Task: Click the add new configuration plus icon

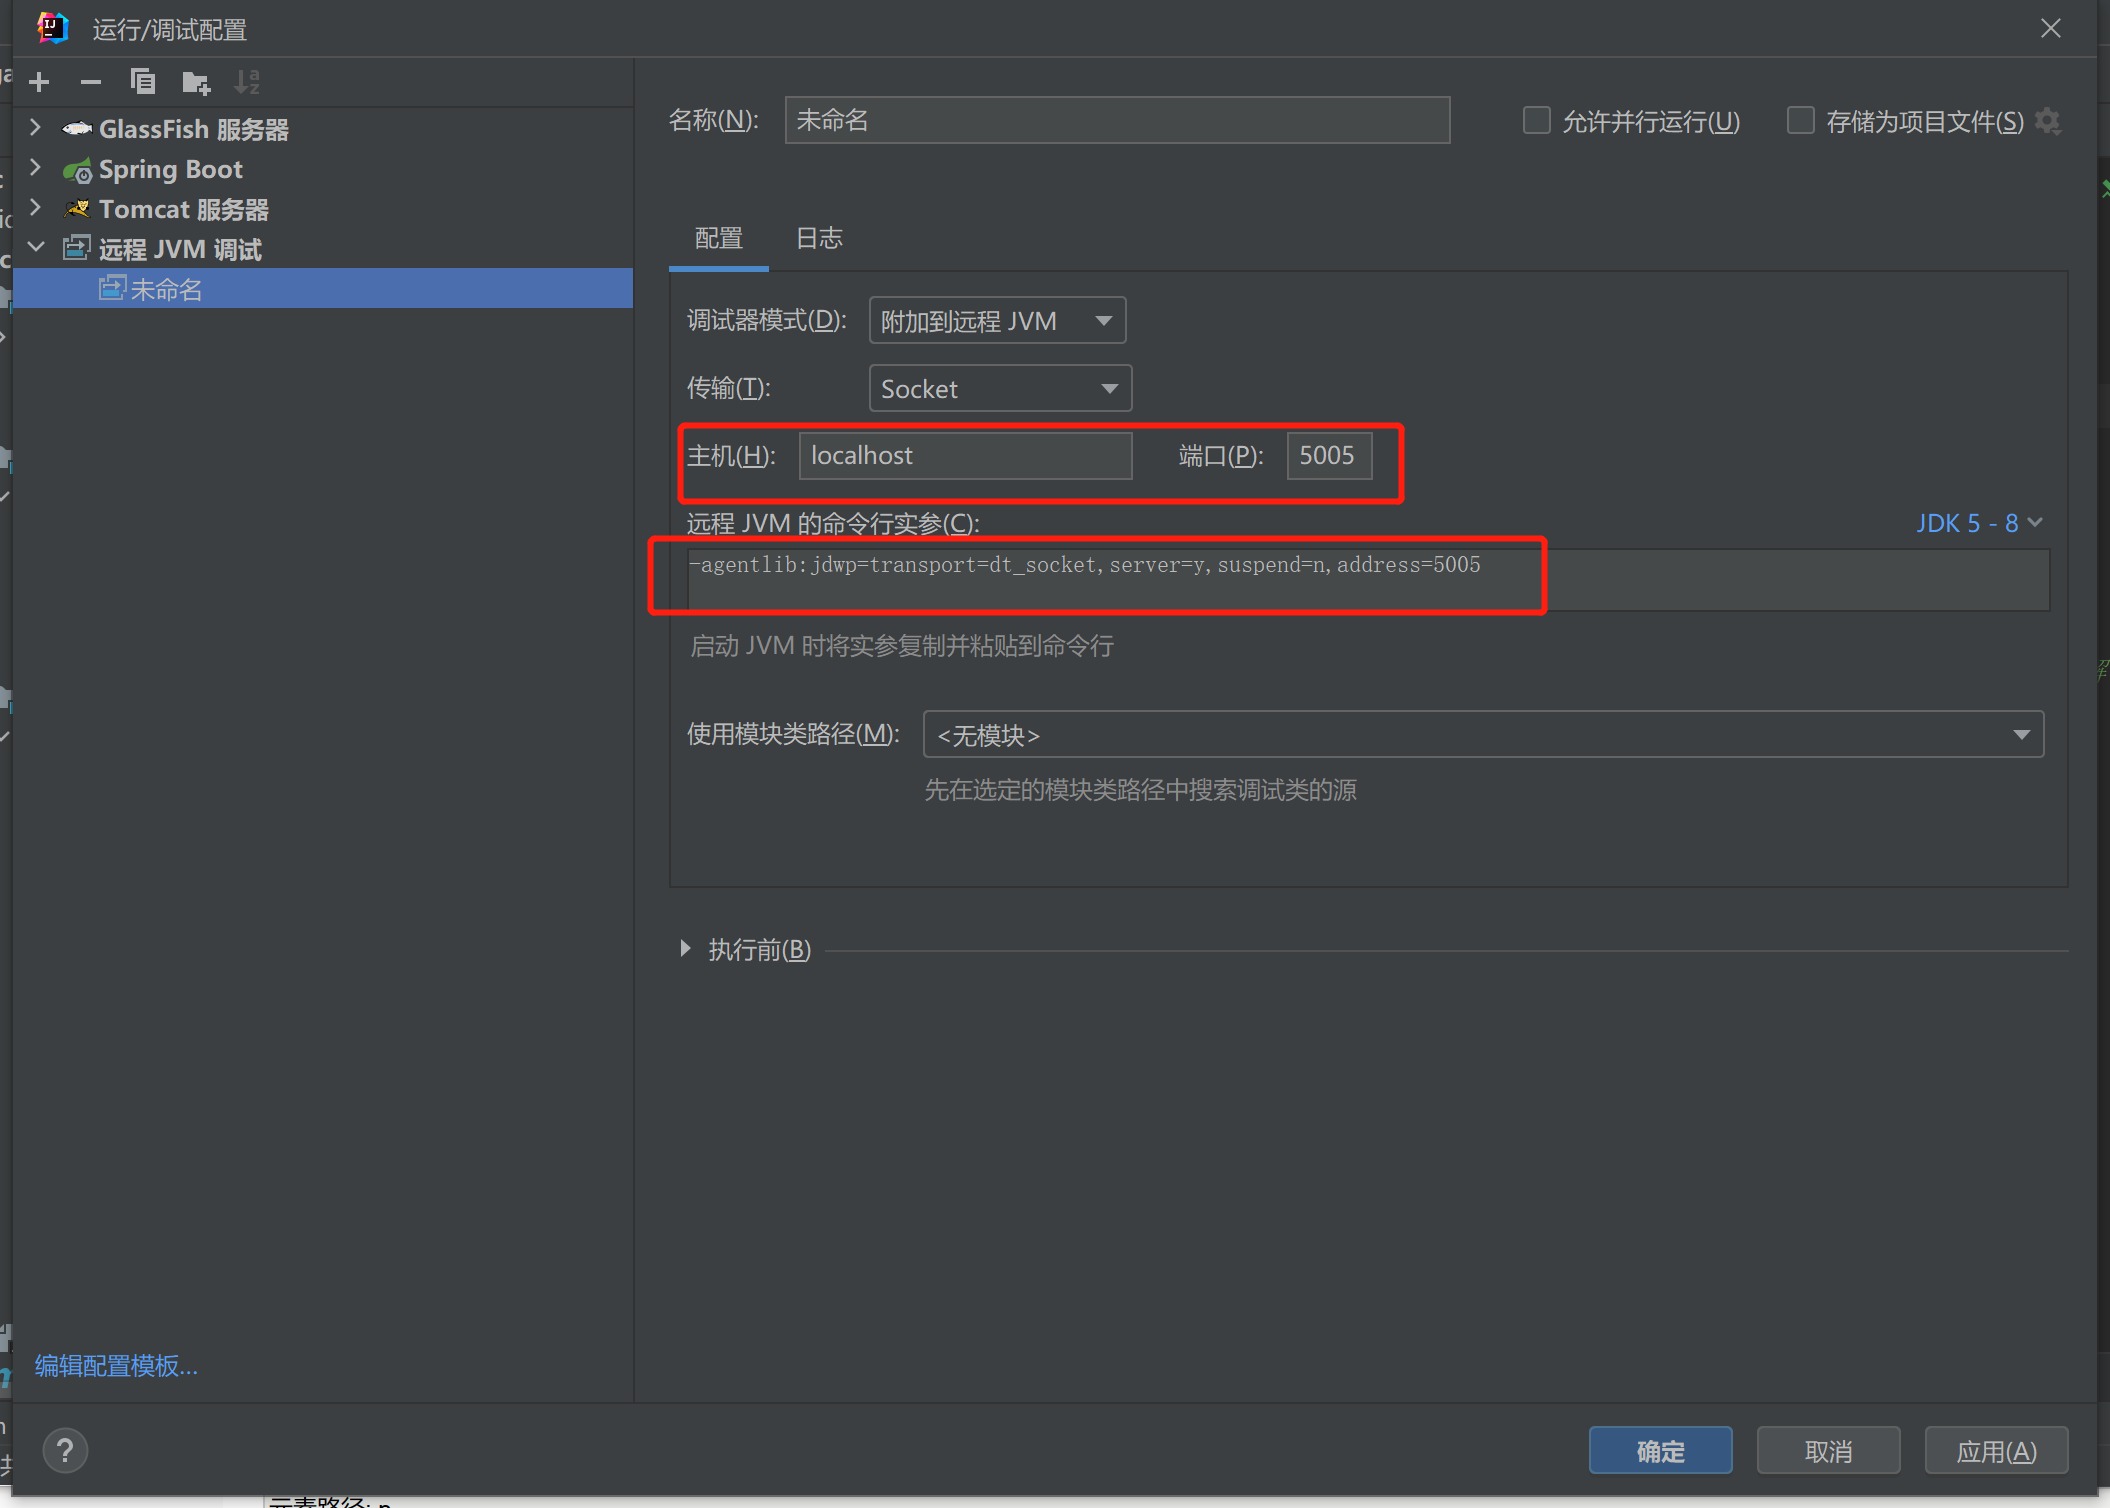Action: tap(40, 82)
